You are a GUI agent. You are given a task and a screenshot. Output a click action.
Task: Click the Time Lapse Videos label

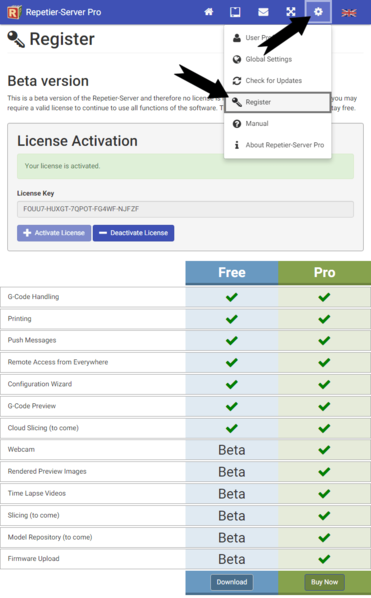37,494
